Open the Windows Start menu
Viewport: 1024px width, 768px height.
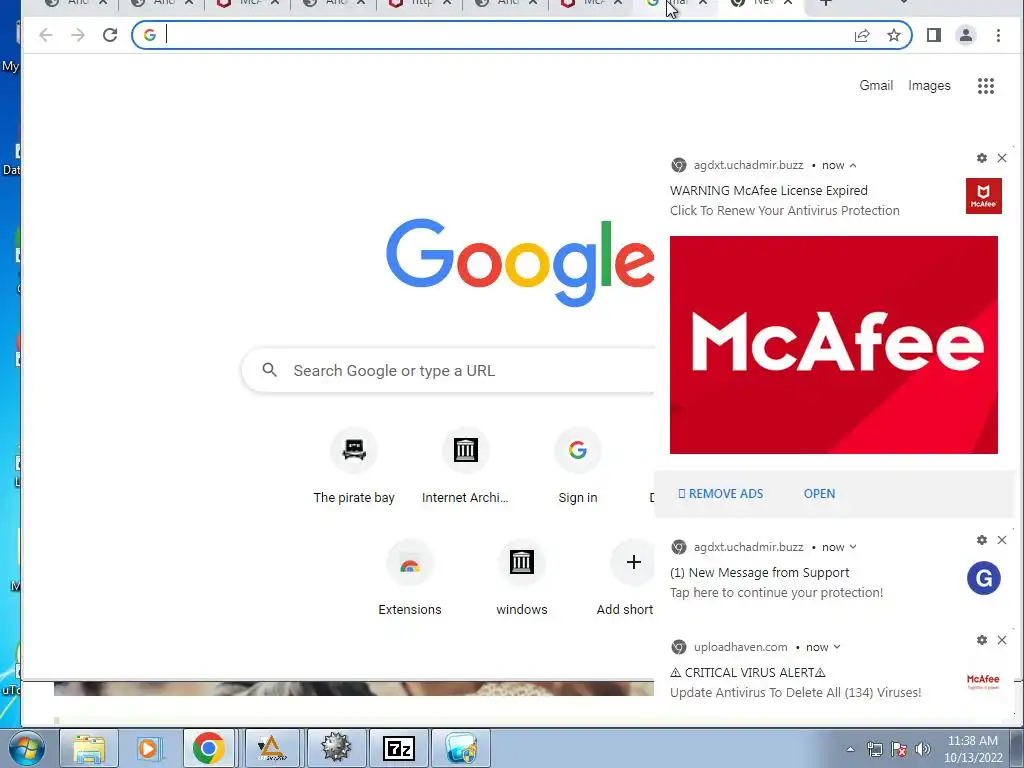click(x=26, y=748)
